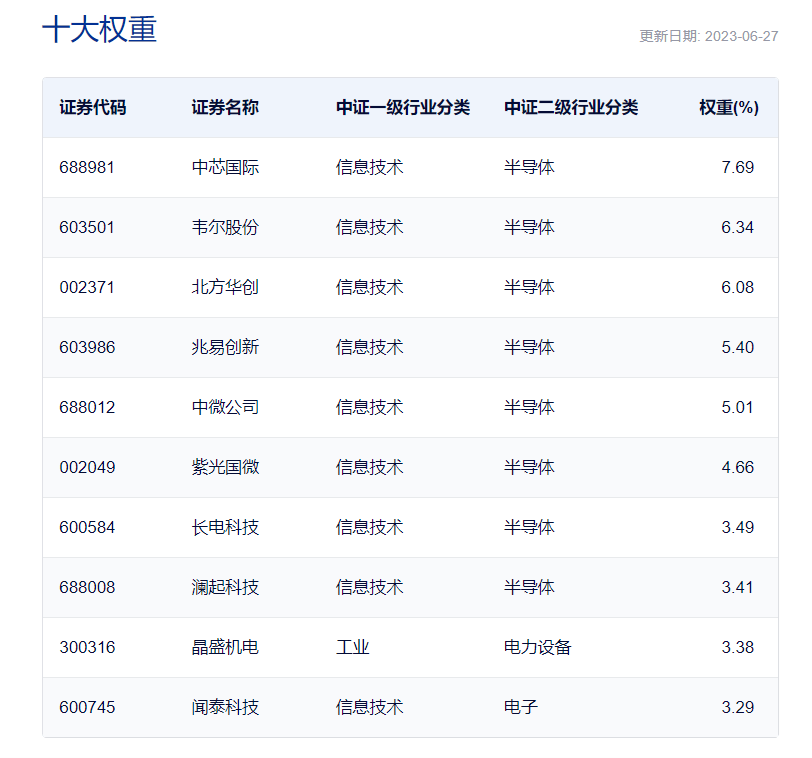812x758 pixels.
Task: Select stock code 603986
Action: [x=87, y=348]
